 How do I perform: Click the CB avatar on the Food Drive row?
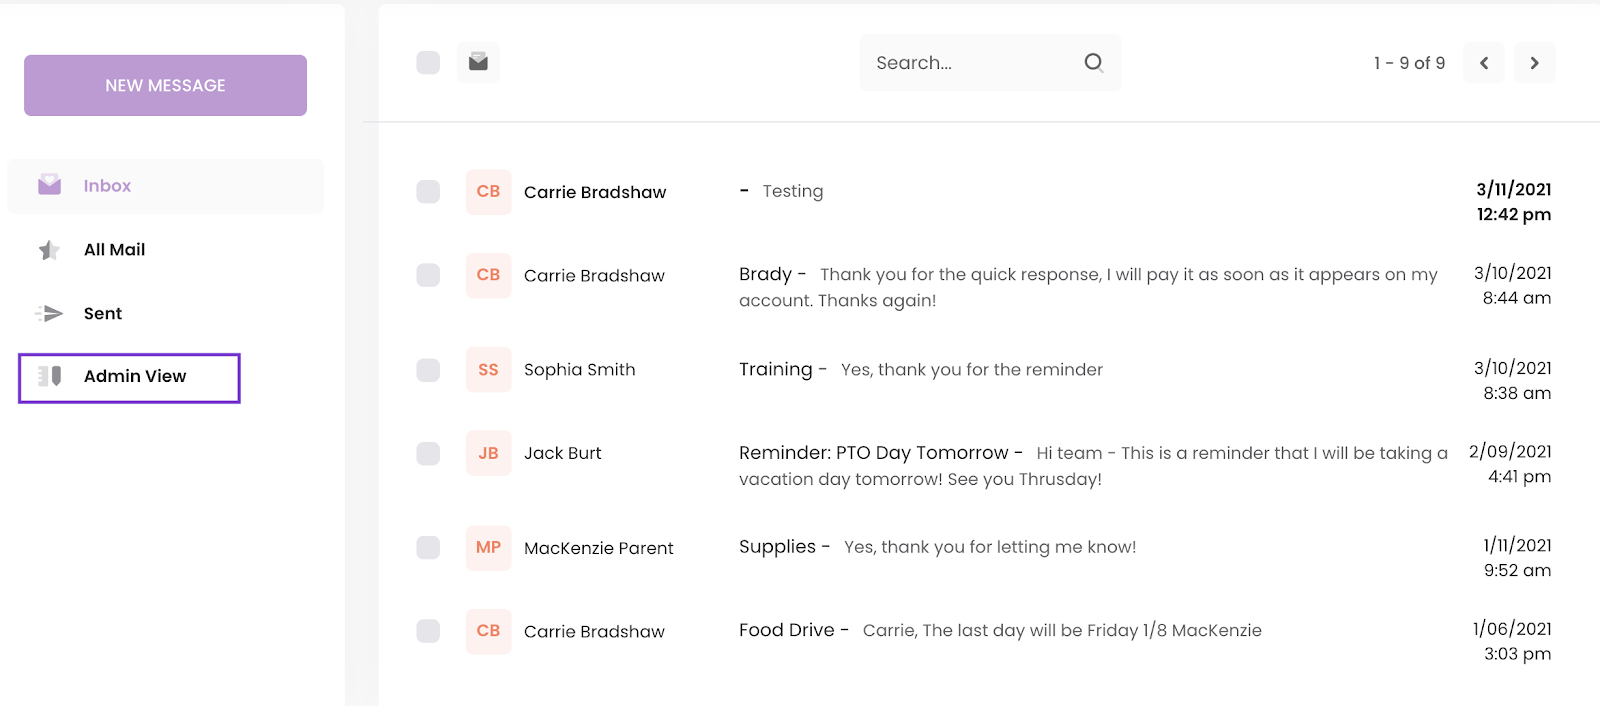click(488, 631)
